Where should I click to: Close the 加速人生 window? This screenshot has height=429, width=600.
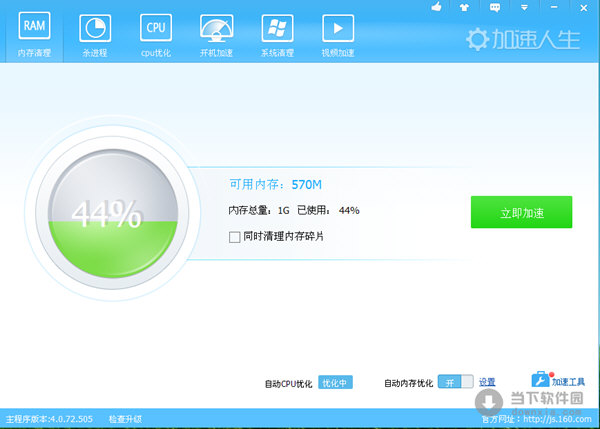pyautogui.click(x=584, y=8)
